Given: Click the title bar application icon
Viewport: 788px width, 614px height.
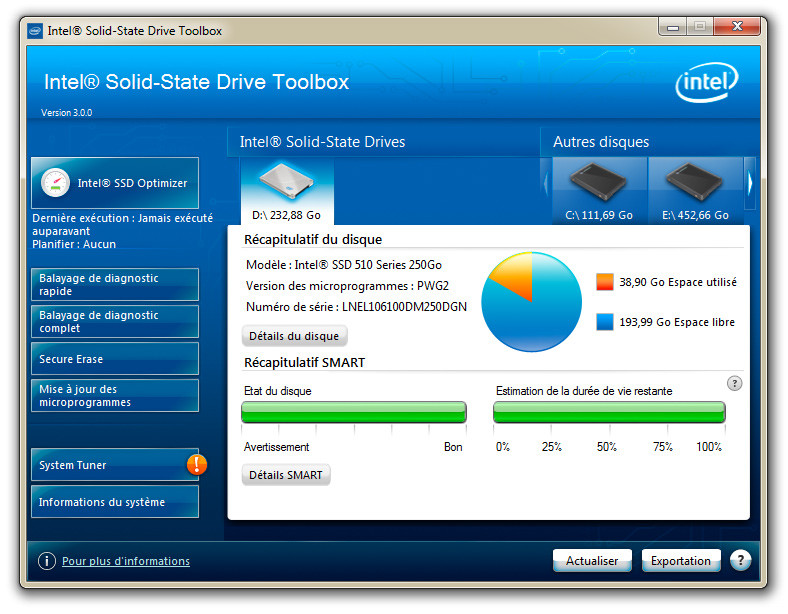Looking at the screenshot, I should tap(35, 31).
